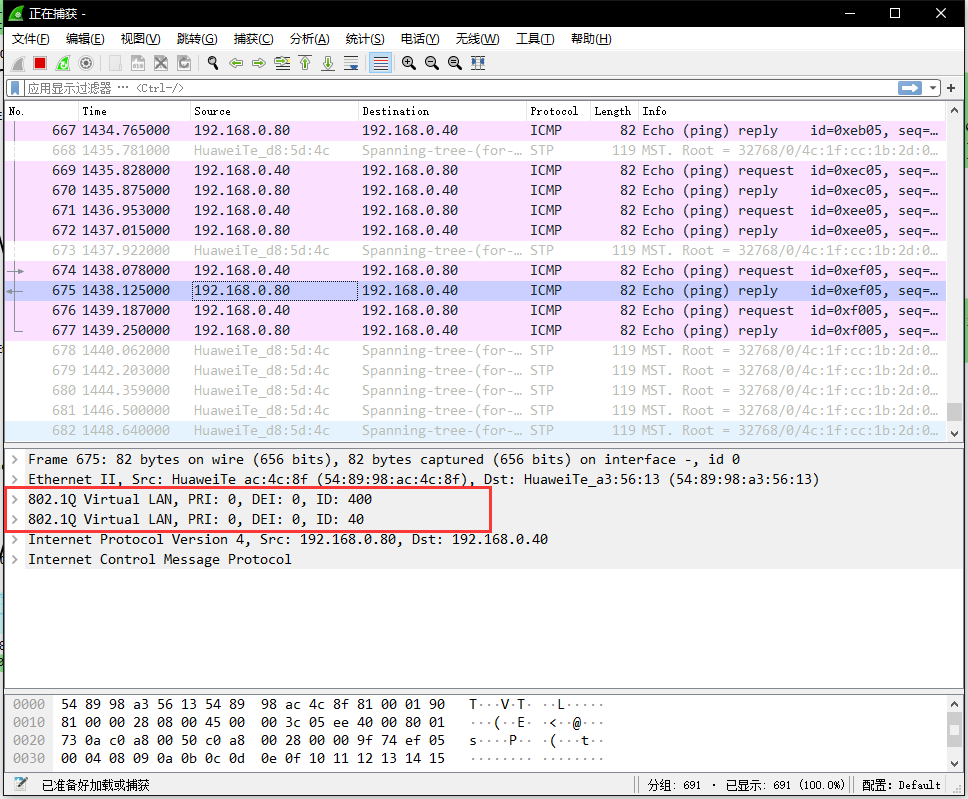The image size is (968, 799).
Task: Open find packet magnifier tool
Action: coord(213,63)
